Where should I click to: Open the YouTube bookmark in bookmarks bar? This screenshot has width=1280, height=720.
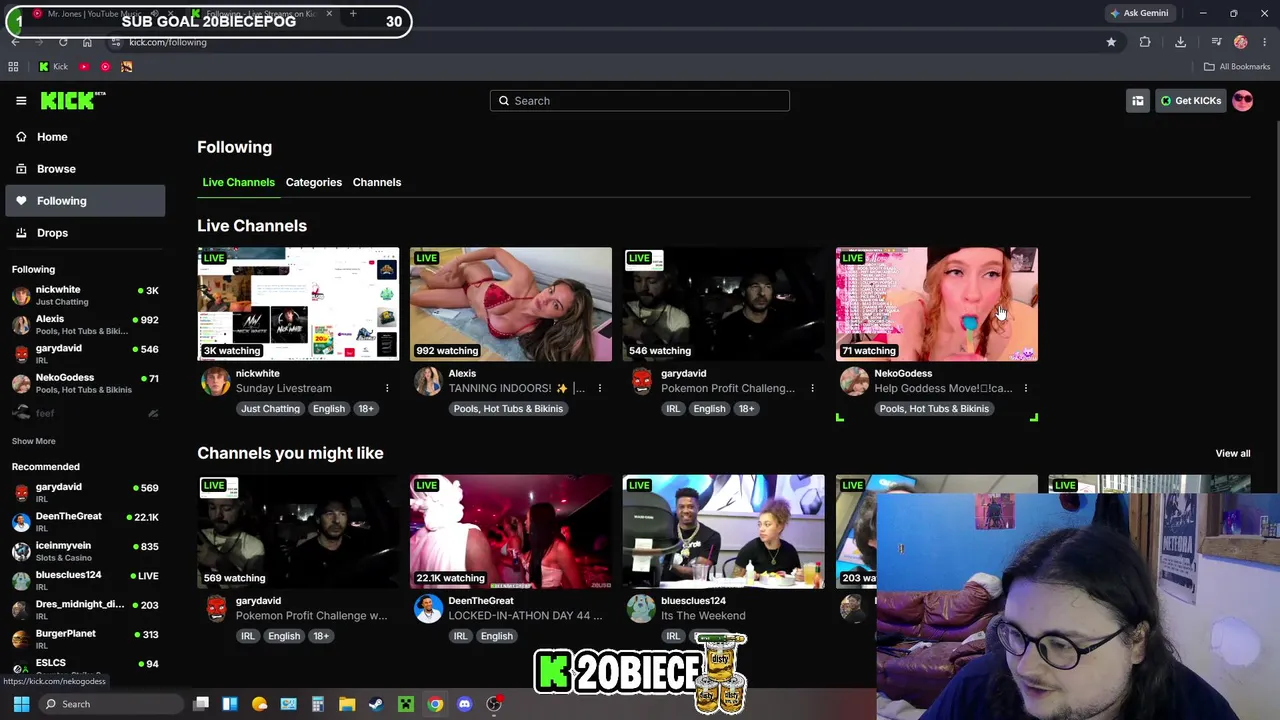coord(84,67)
